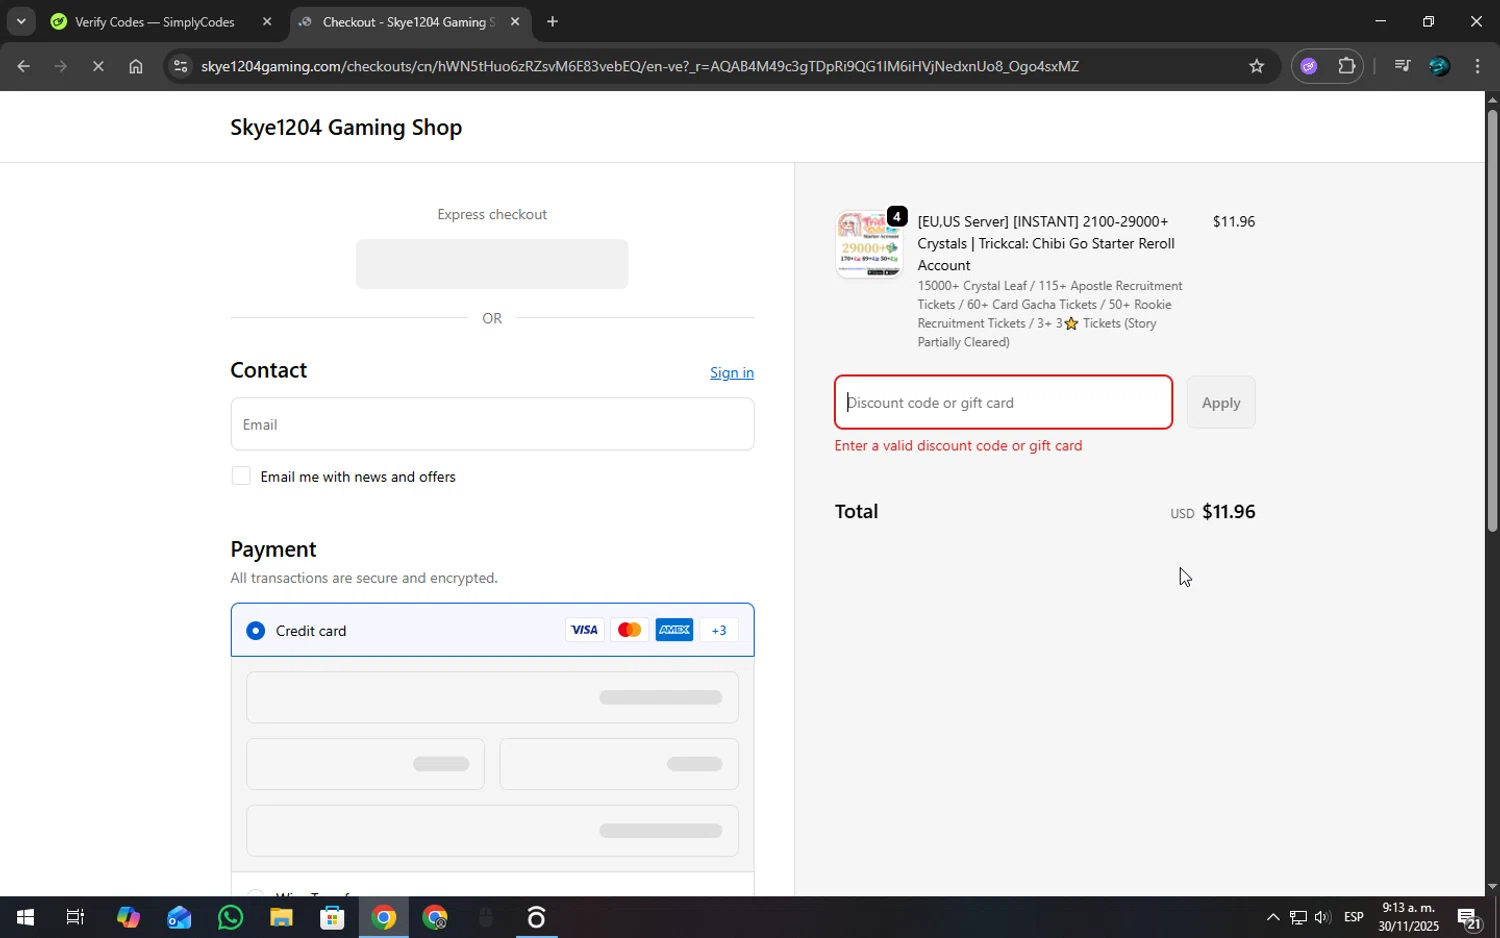Close the Verify Codes tab
Viewport: 1500px width, 938px height.
pyautogui.click(x=267, y=22)
